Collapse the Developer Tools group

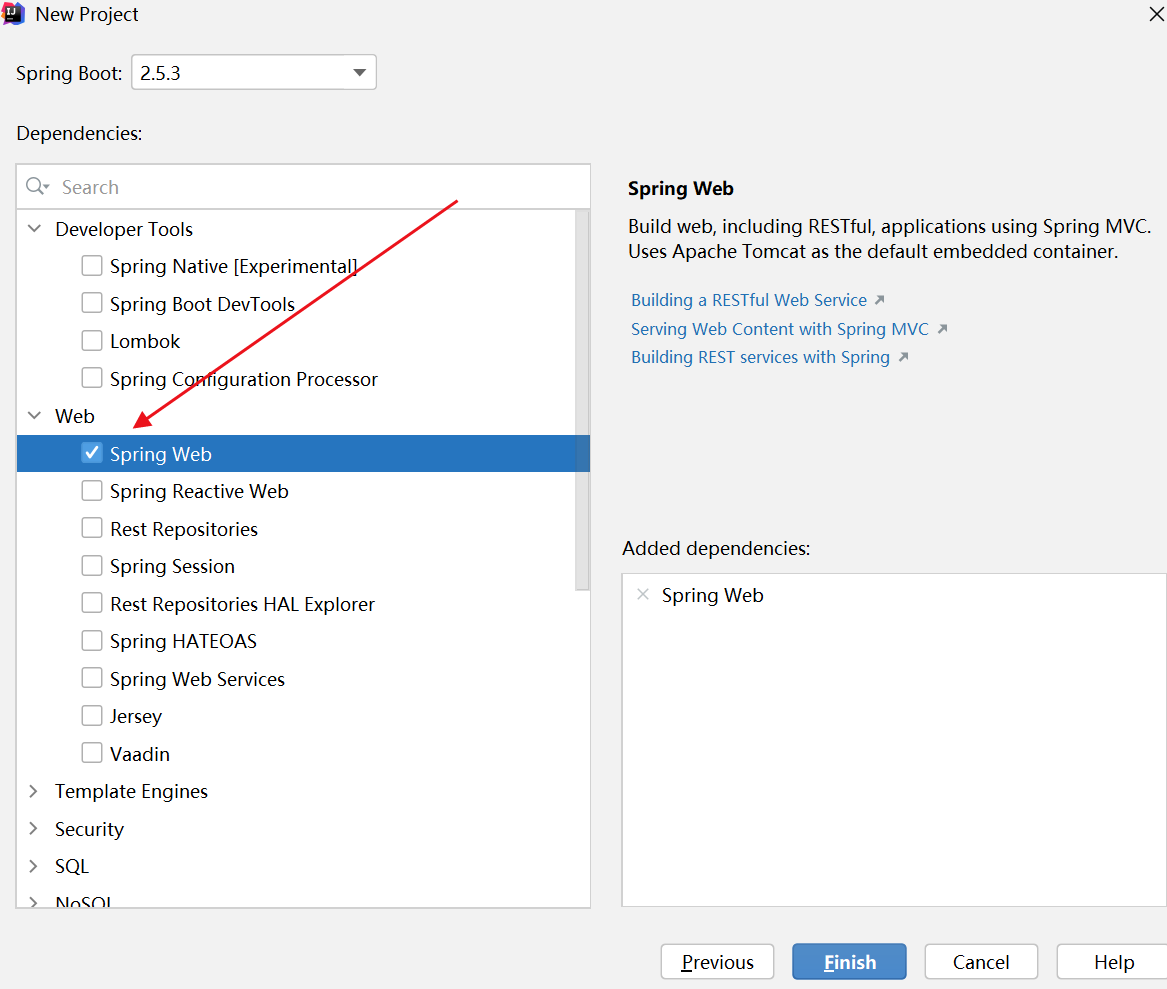pos(35,229)
